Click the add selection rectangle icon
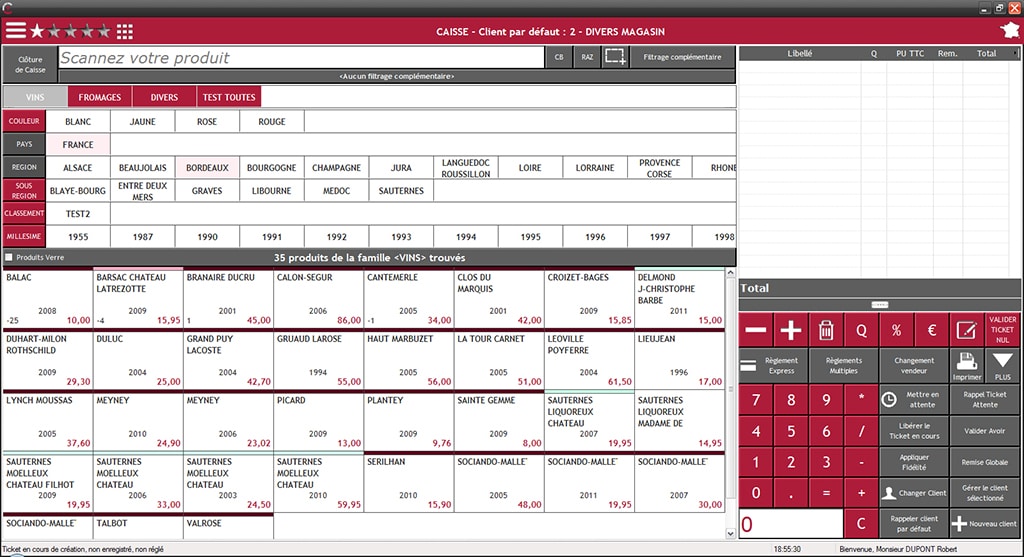The height and width of the screenshot is (557, 1024). 615,57
